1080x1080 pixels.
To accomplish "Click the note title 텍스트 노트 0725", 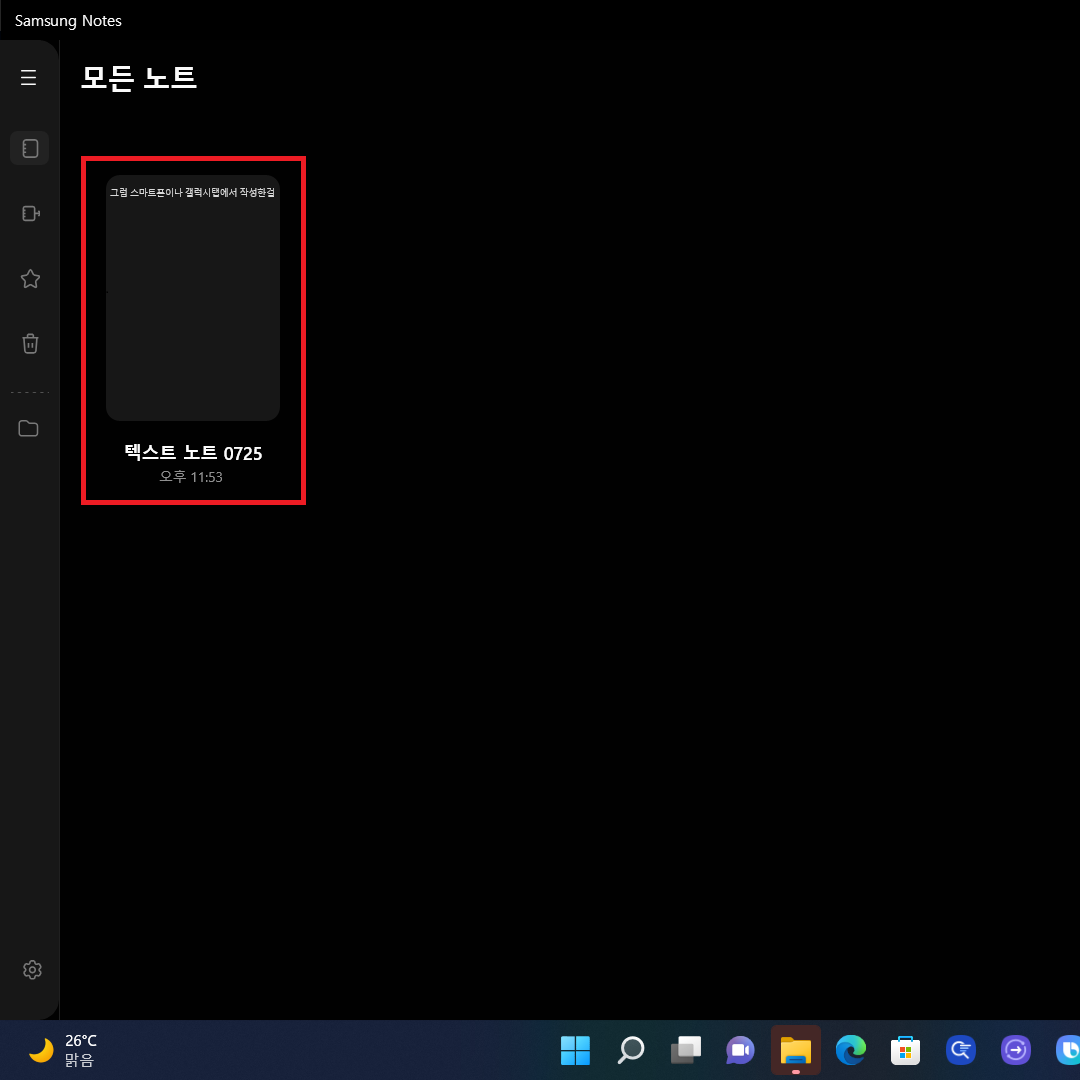I will 193,453.
